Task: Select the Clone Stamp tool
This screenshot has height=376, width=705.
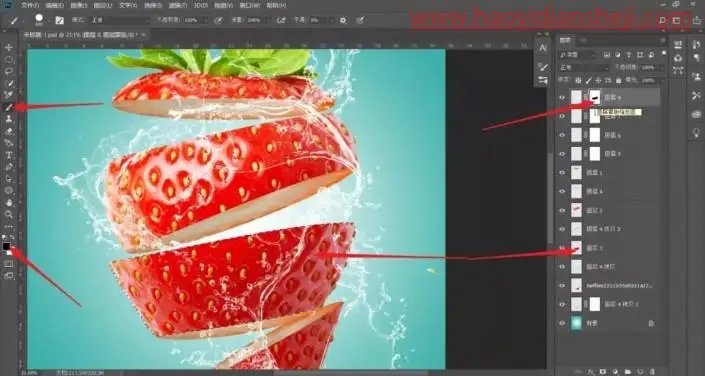Action: [9, 119]
